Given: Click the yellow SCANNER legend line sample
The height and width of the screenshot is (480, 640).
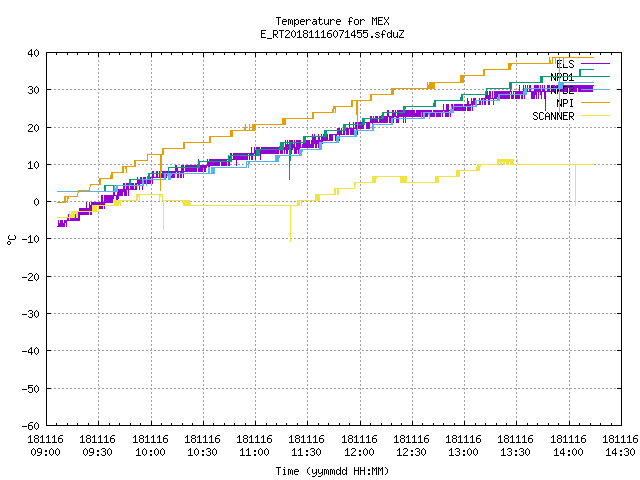Looking at the screenshot, I should click(x=595, y=116).
